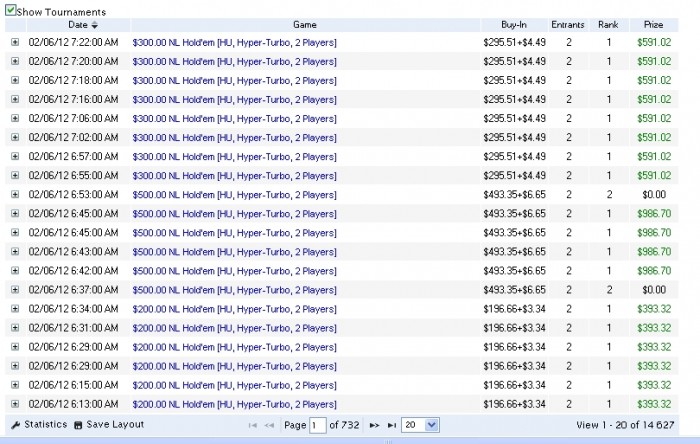Go to the first page
Image resolution: width=700 pixels, height=444 pixels.
point(252,425)
